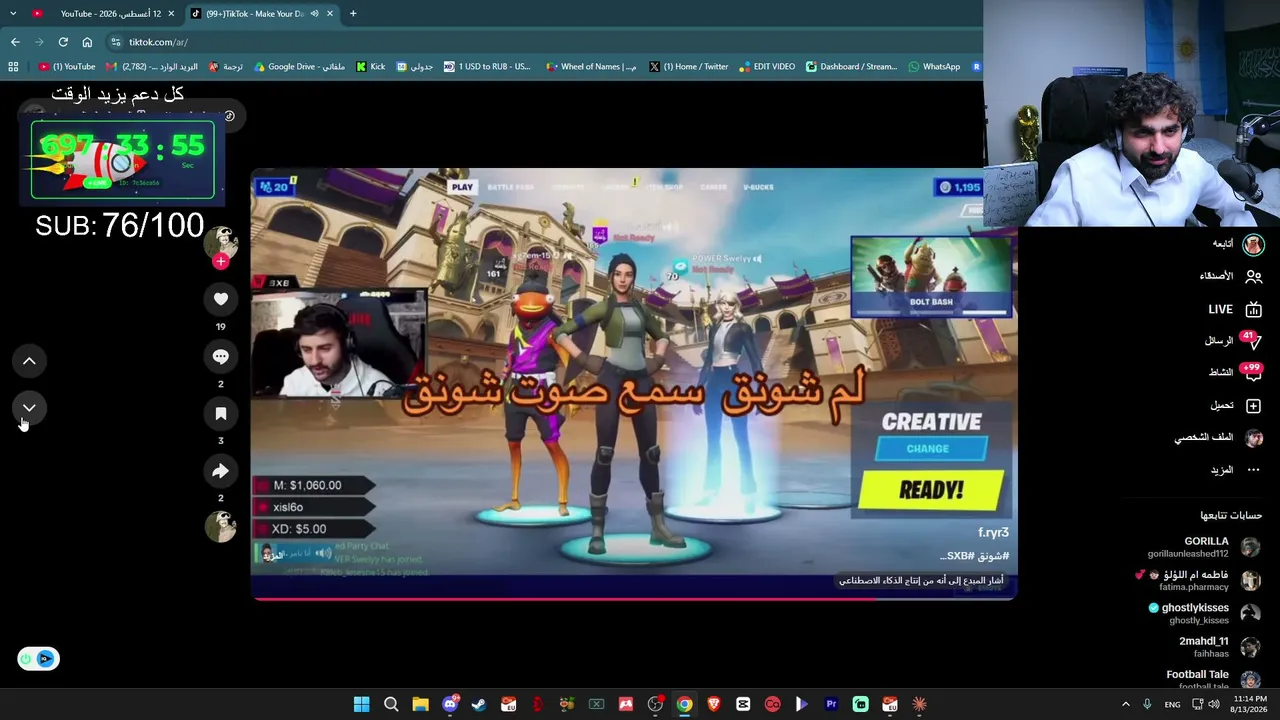Open the Home / Twitter bookmark

point(689,67)
